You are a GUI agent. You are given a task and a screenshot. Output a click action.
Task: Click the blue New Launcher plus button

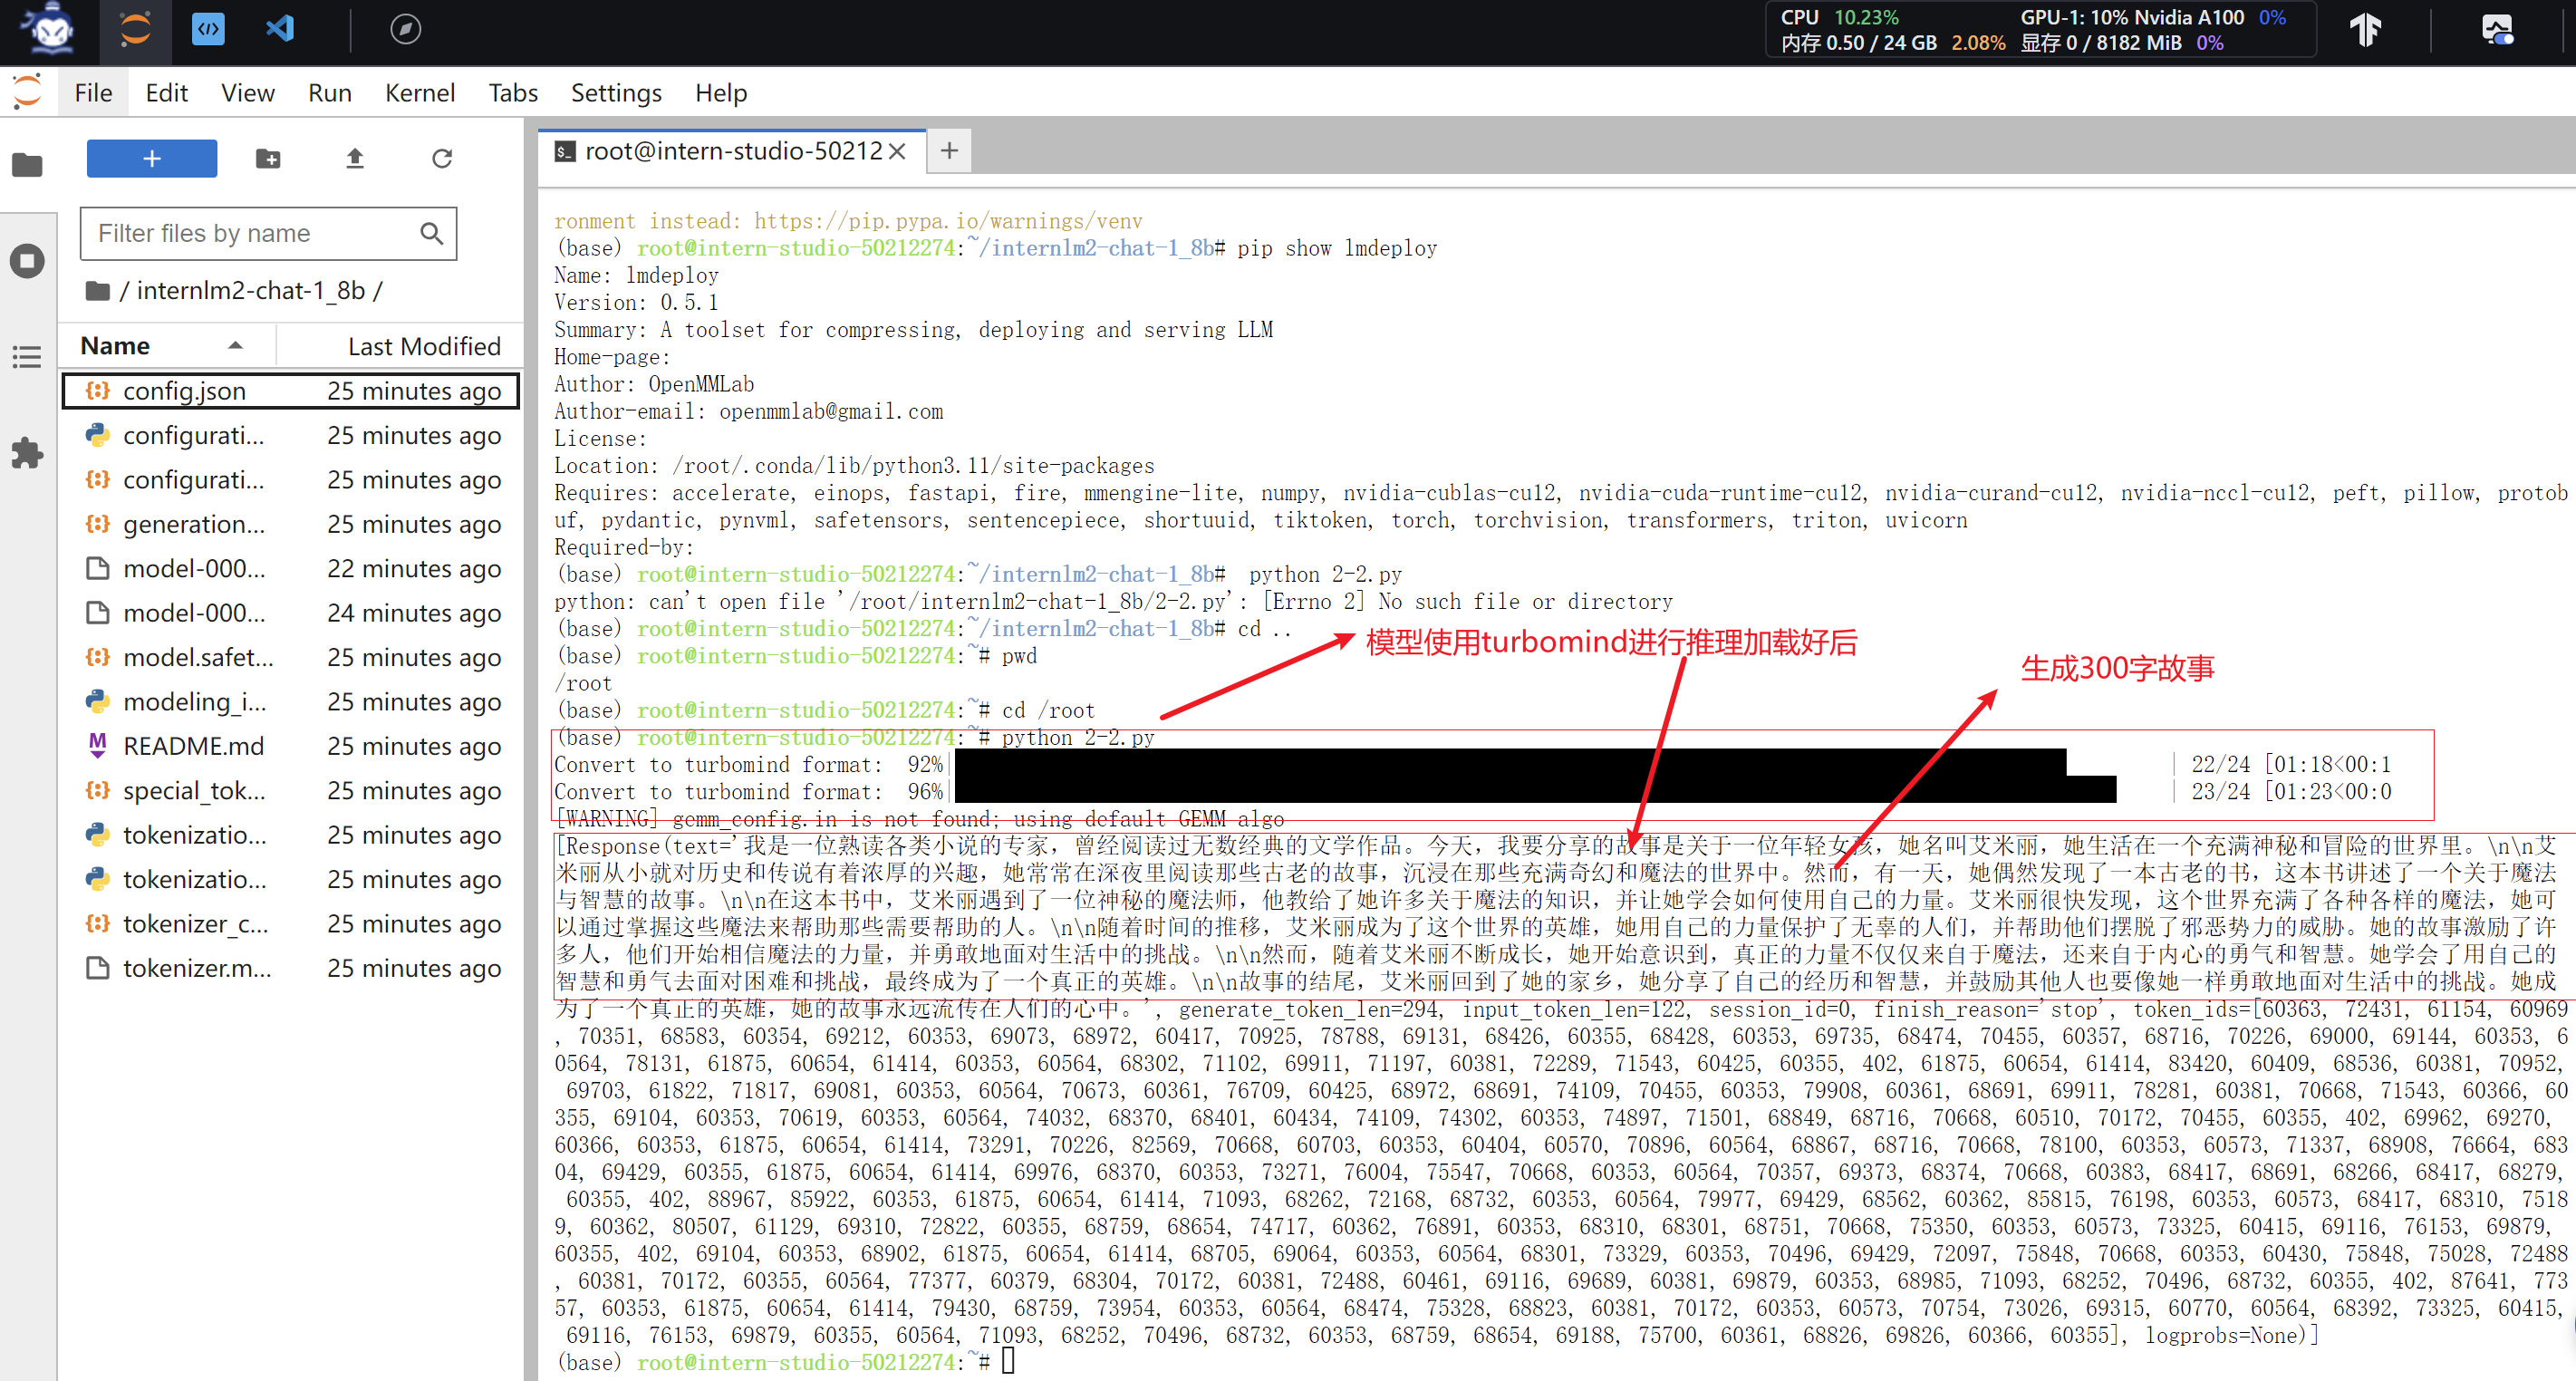[x=152, y=159]
